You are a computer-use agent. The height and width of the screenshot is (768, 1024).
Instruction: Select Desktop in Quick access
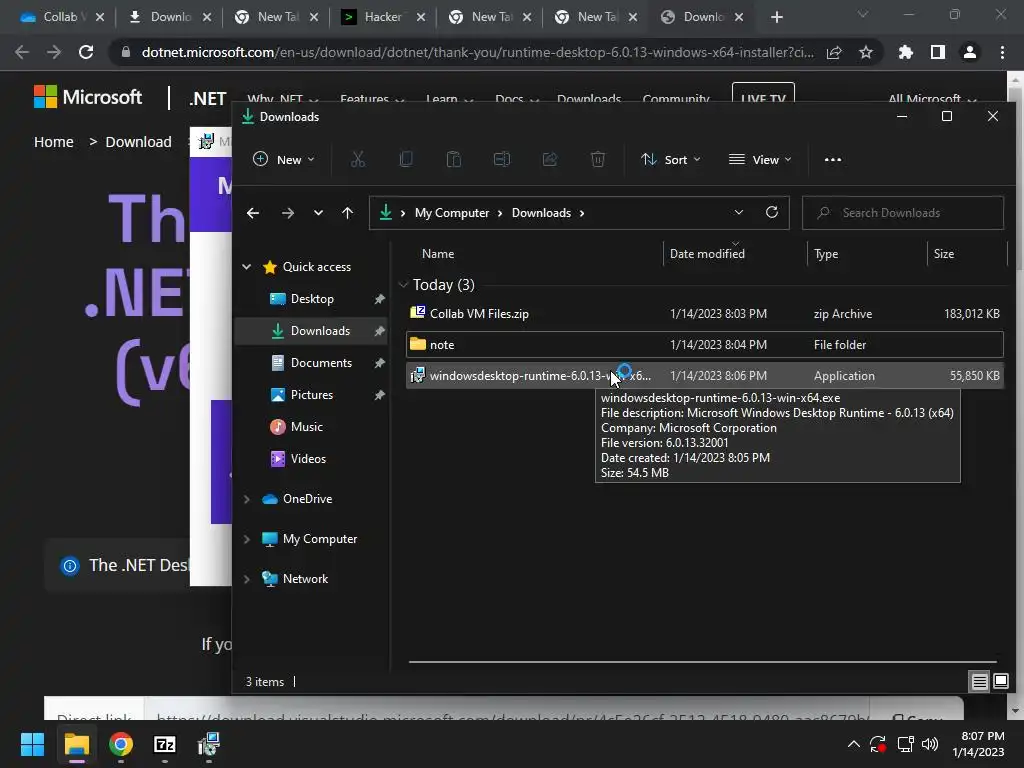tap(311, 298)
